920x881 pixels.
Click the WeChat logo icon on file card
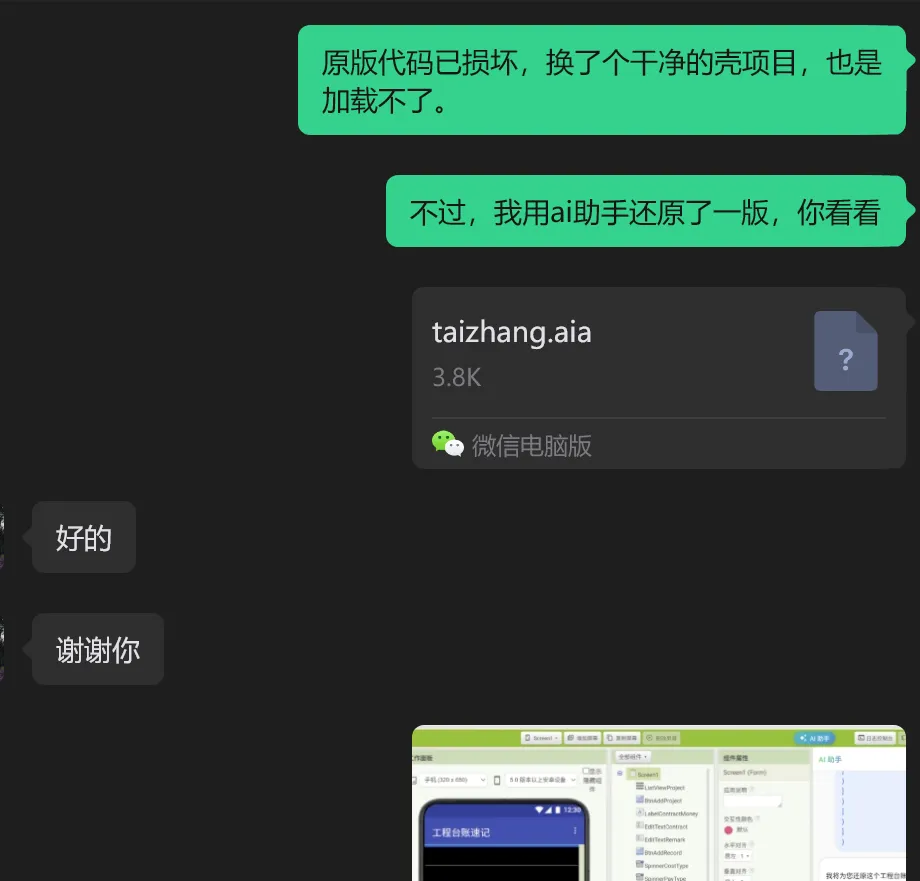[x=448, y=444]
